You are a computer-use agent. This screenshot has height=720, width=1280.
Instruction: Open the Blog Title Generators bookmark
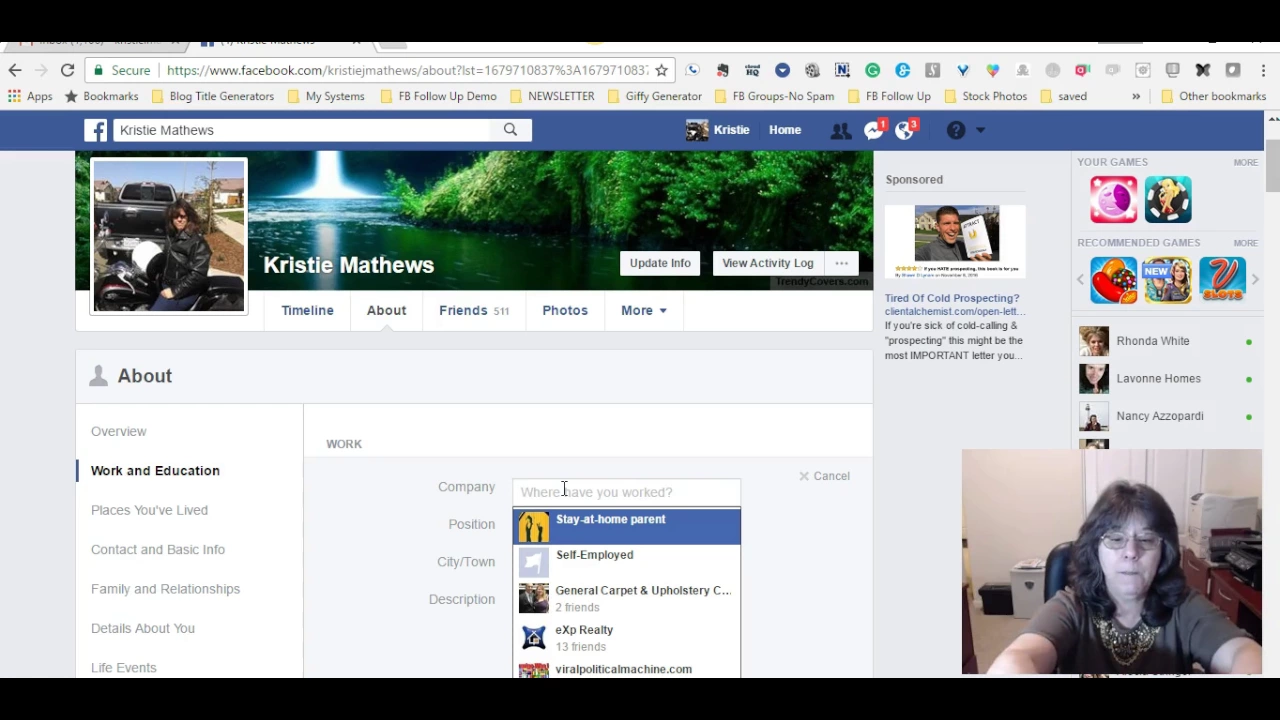[x=212, y=96]
